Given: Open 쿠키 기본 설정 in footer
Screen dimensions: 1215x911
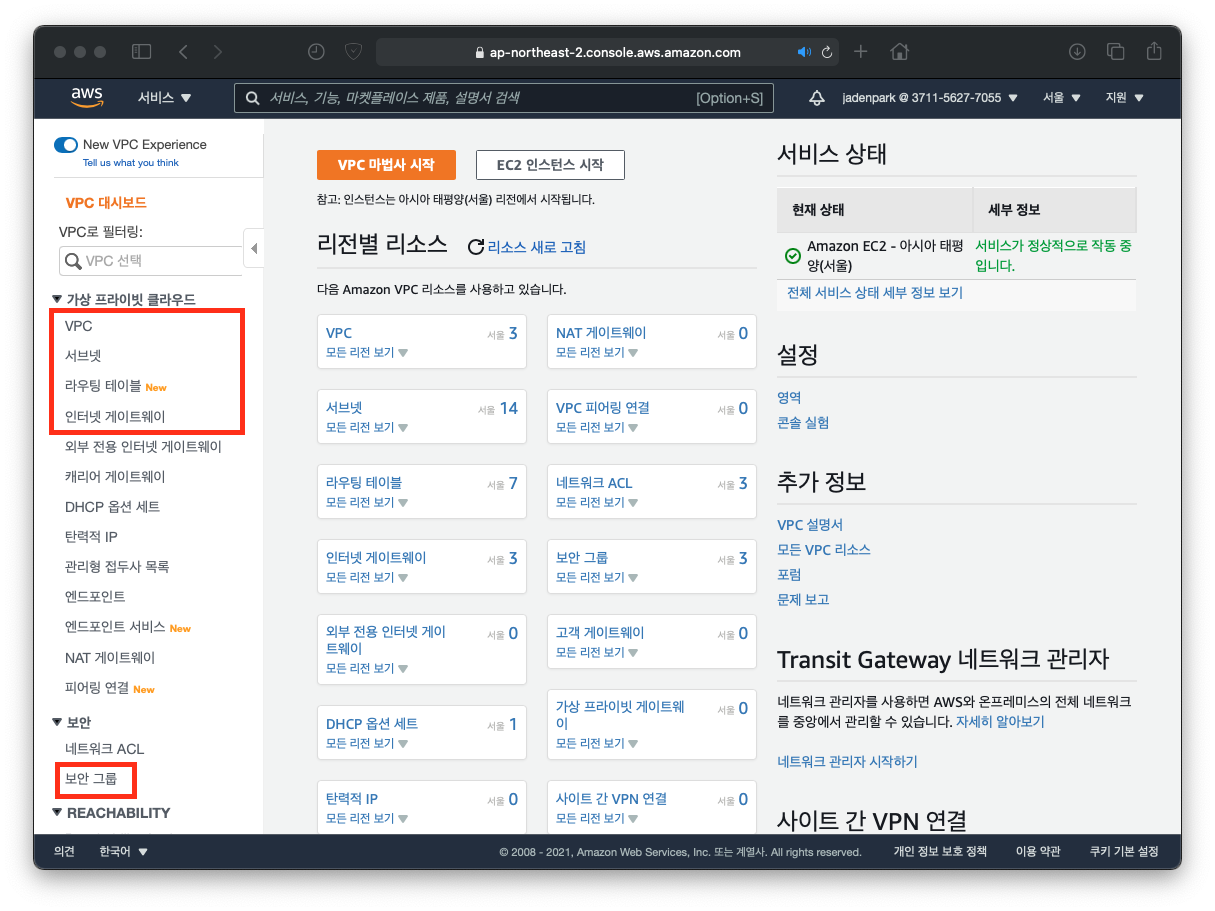Looking at the screenshot, I should [x=1124, y=852].
